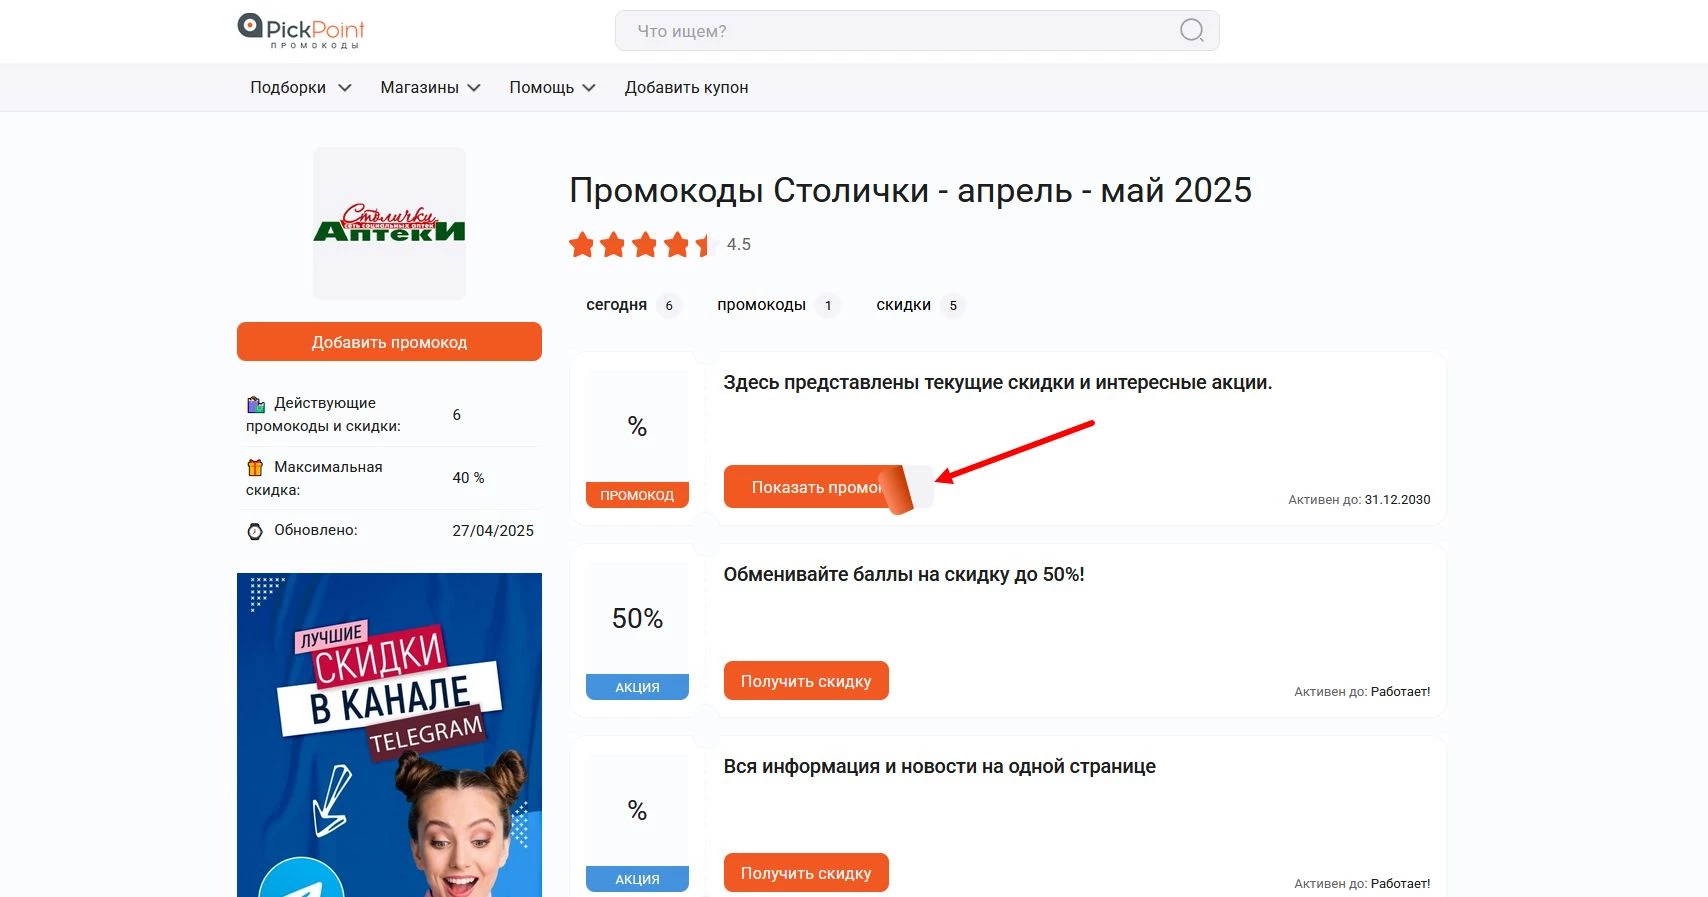The width and height of the screenshot is (1708, 897).
Task: Click title 'Вся информация и новости на одной странице'
Action: point(940,766)
